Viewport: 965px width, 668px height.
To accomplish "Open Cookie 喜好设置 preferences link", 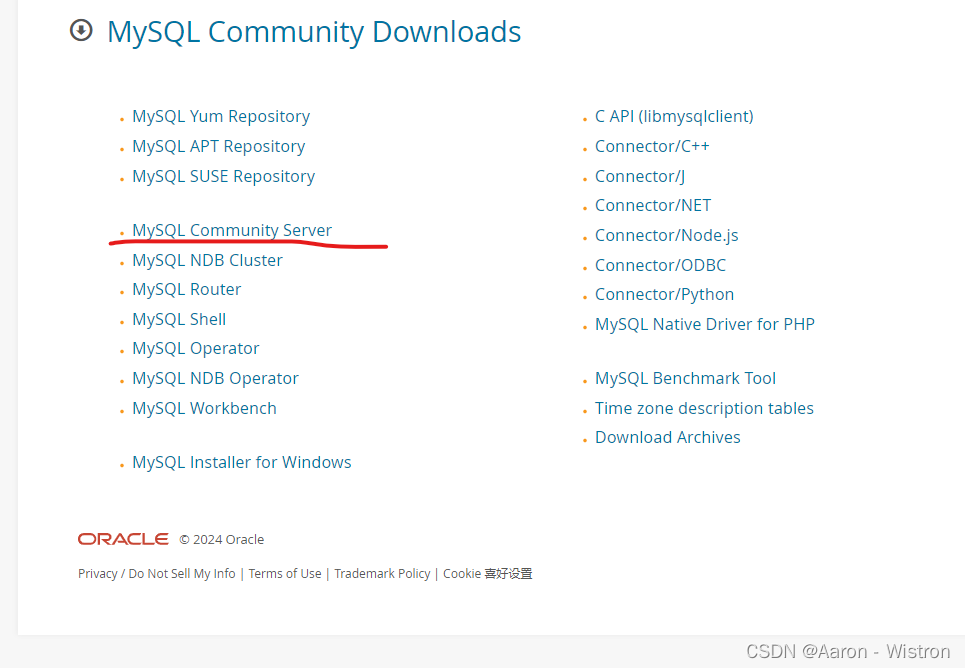I will click(487, 574).
